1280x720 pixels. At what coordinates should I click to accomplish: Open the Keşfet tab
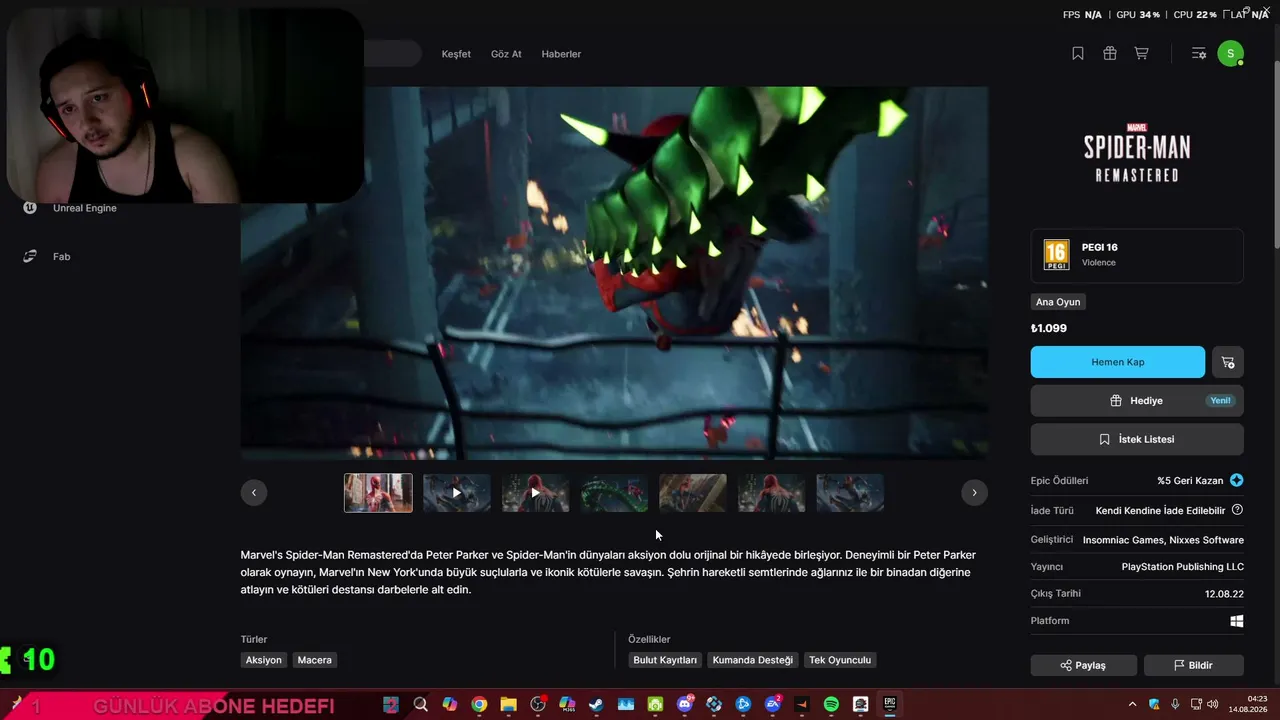tap(456, 54)
